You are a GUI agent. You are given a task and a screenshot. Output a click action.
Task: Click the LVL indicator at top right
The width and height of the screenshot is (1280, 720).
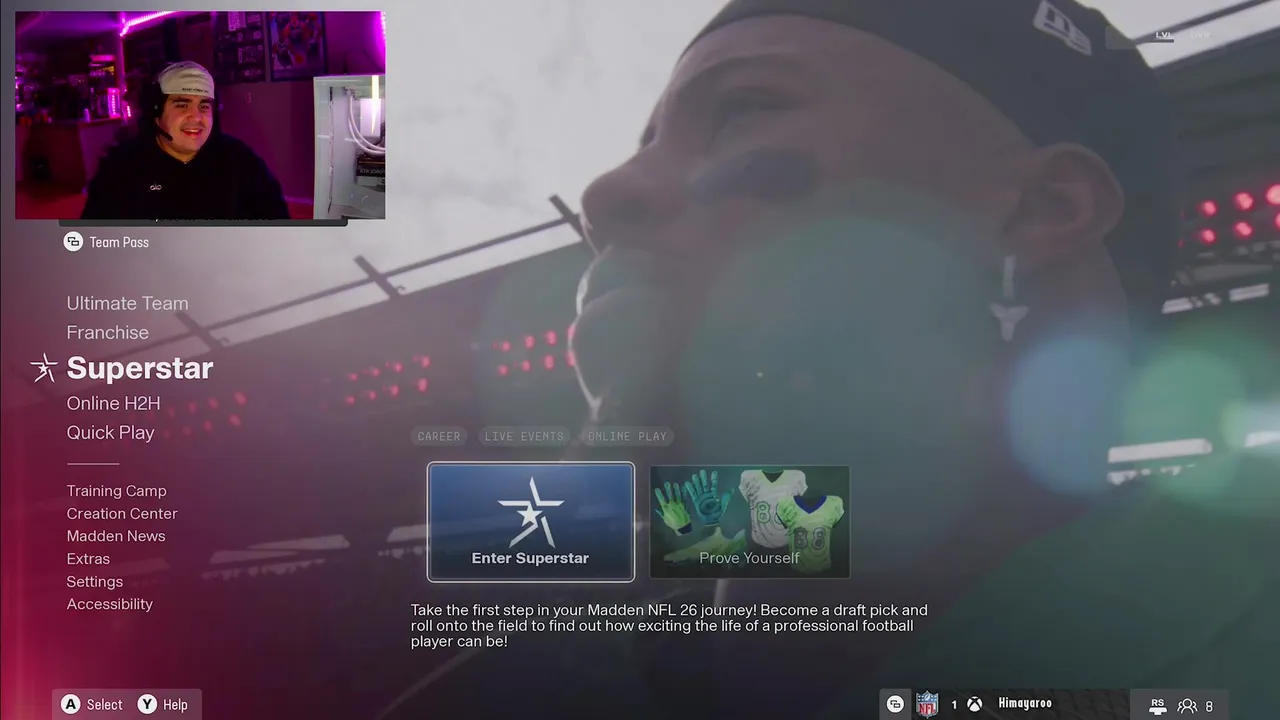[1163, 35]
